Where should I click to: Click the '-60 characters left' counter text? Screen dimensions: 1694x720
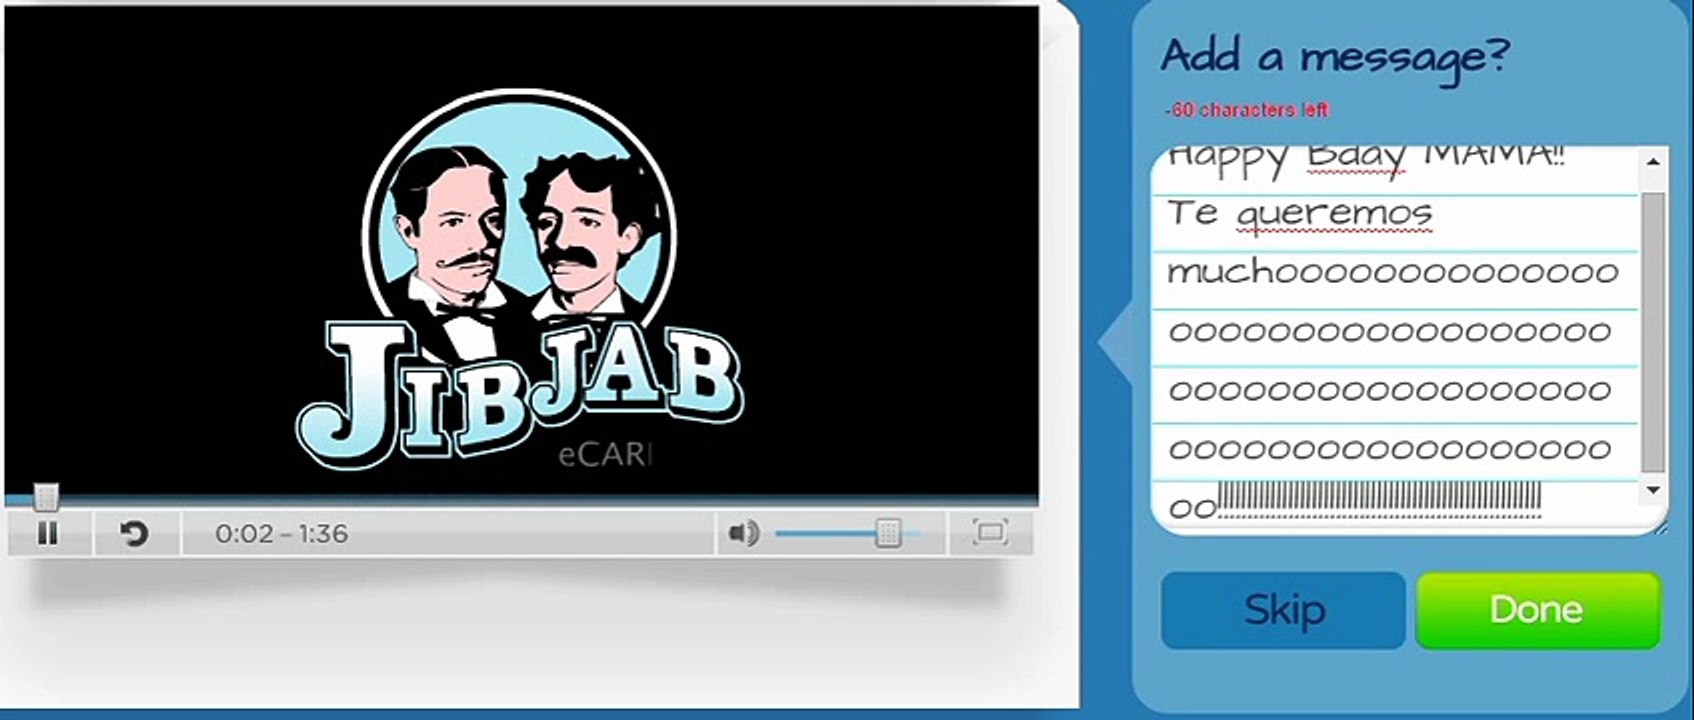click(x=1246, y=110)
